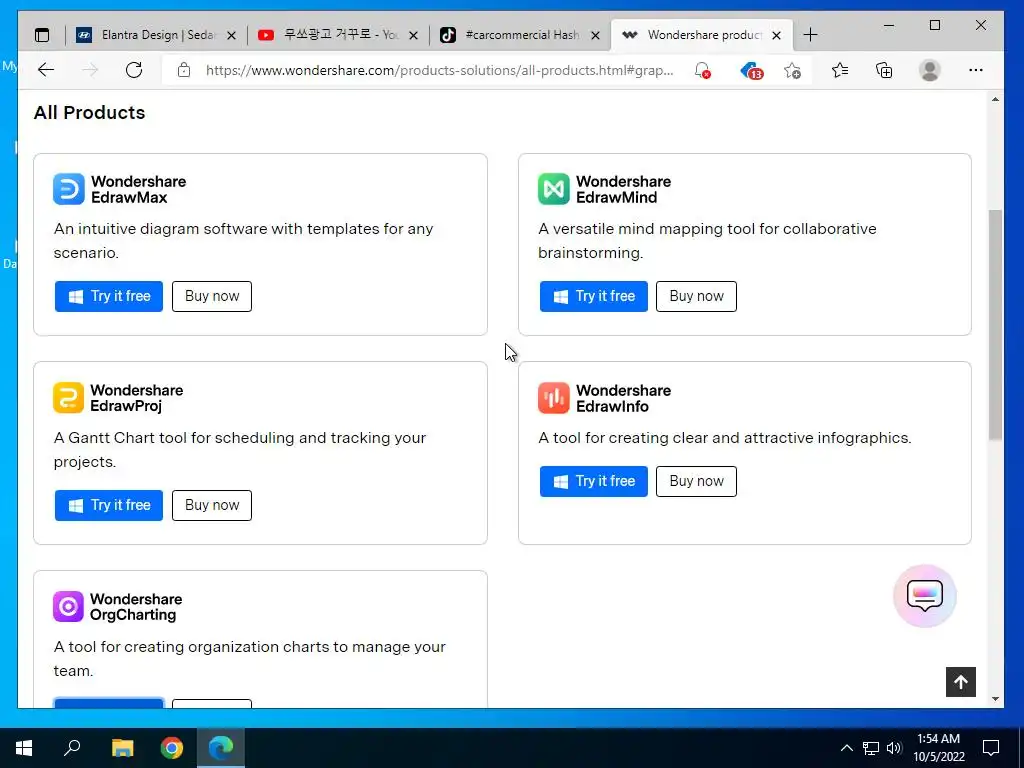Image resolution: width=1024 pixels, height=768 pixels.
Task: Click the notification bell blocked icon
Action: [702, 70]
